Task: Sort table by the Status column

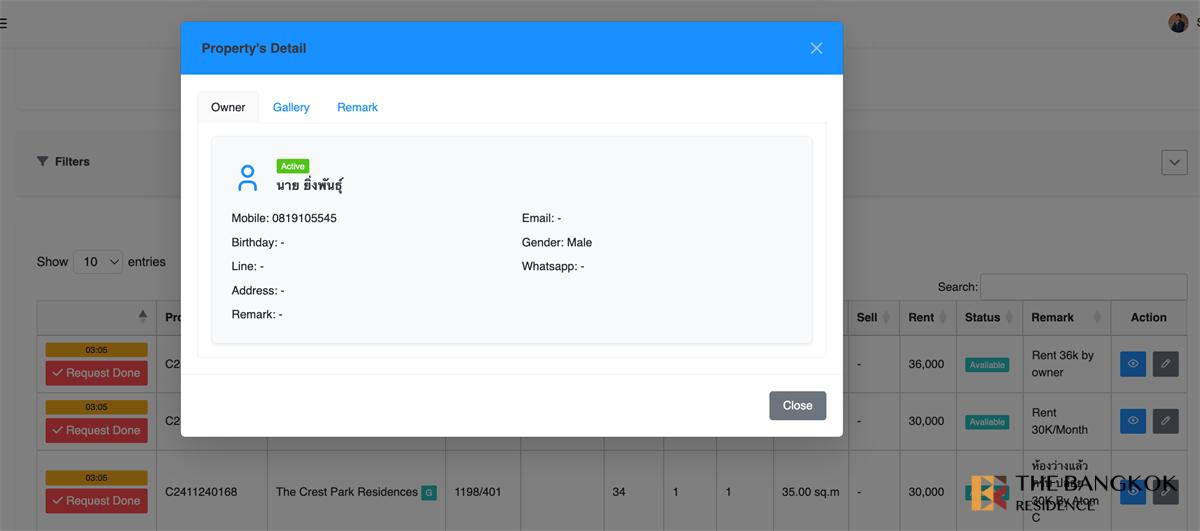Action: tap(990, 317)
